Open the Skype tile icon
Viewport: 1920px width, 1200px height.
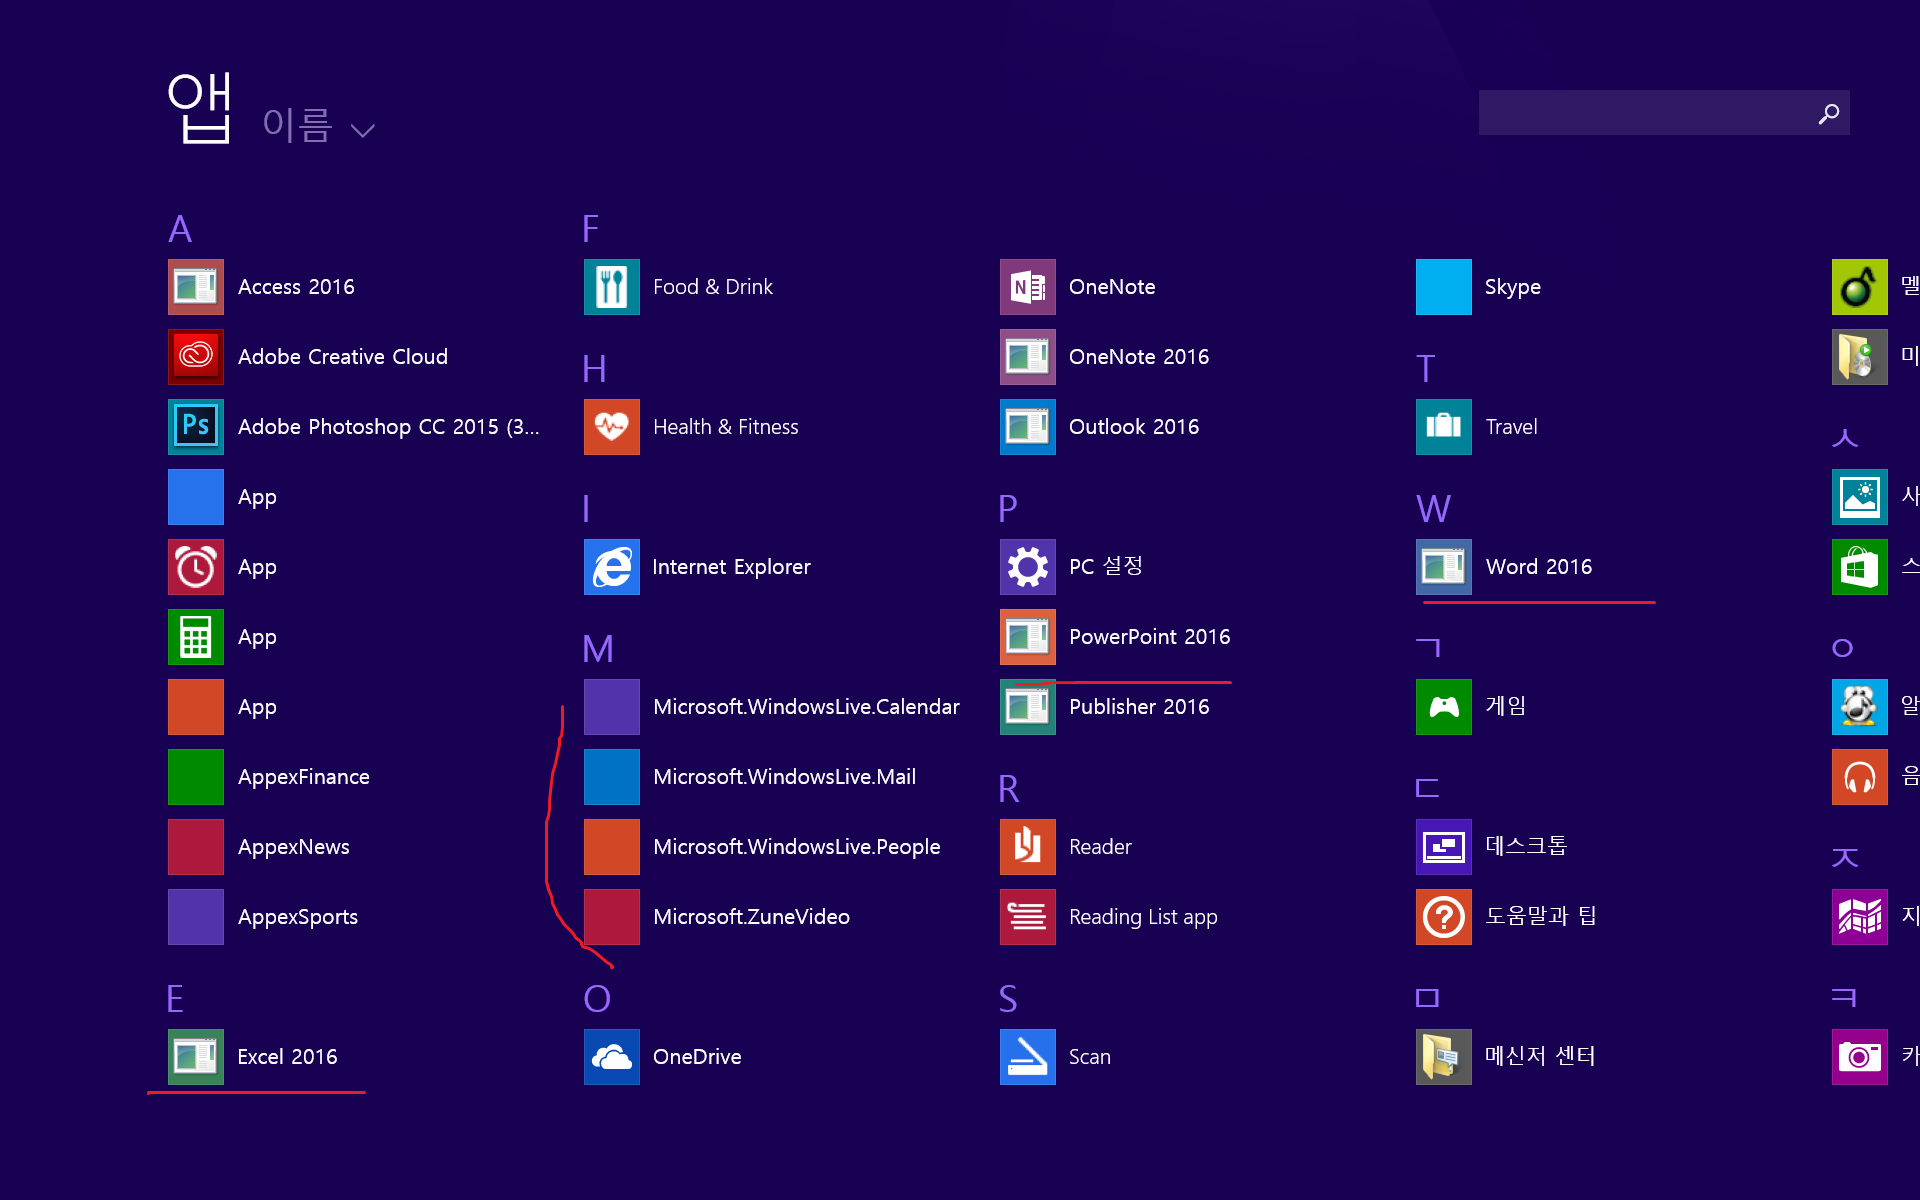(1444, 287)
